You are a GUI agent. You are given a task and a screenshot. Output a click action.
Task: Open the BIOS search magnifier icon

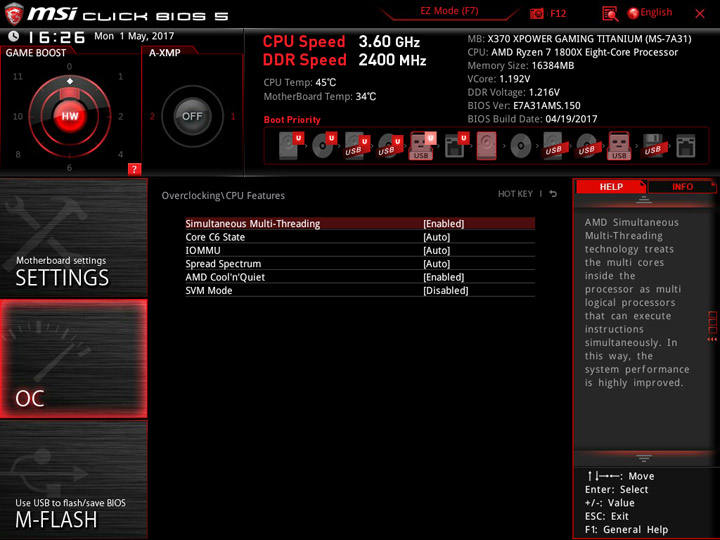tap(610, 14)
